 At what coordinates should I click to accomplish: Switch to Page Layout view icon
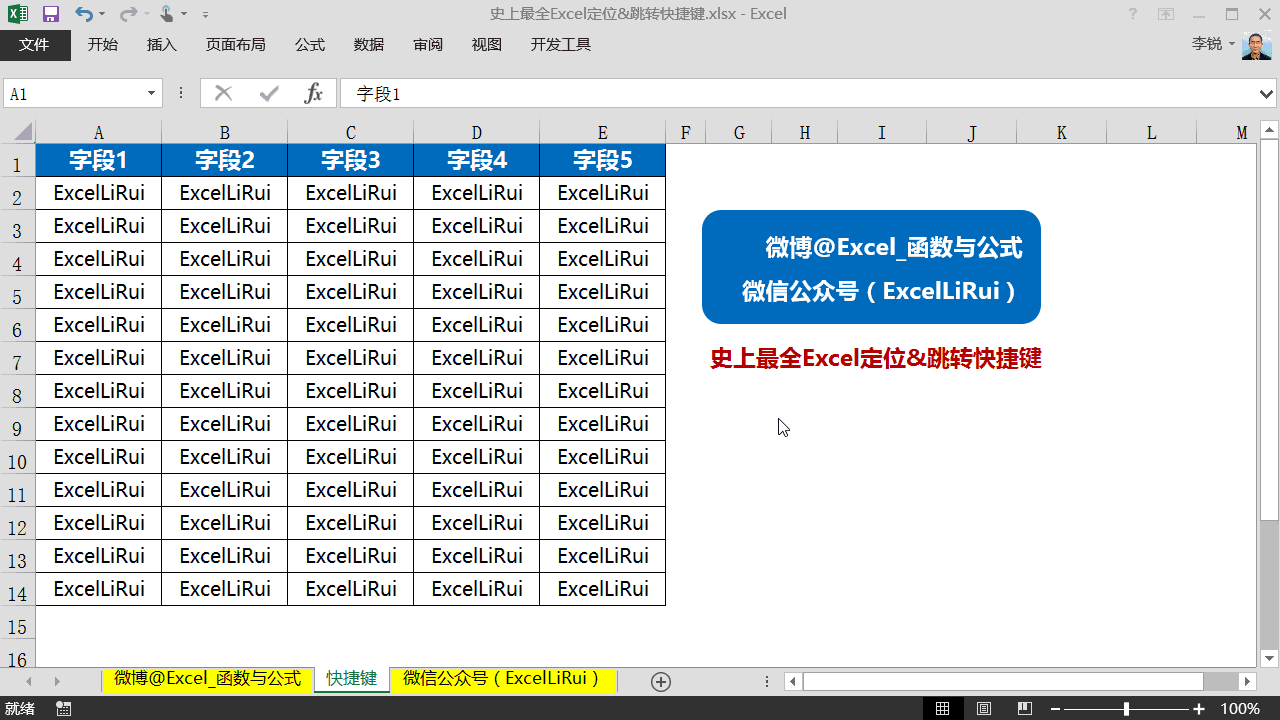(984, 708)
